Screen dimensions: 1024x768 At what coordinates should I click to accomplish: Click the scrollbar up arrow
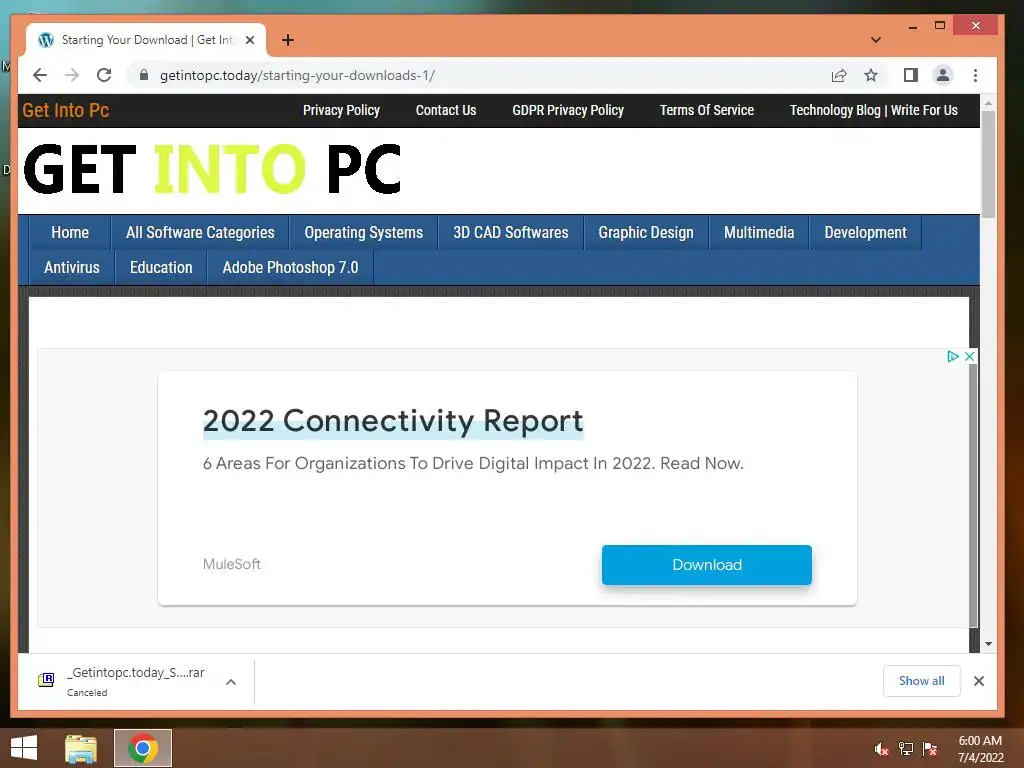point(988,103)
